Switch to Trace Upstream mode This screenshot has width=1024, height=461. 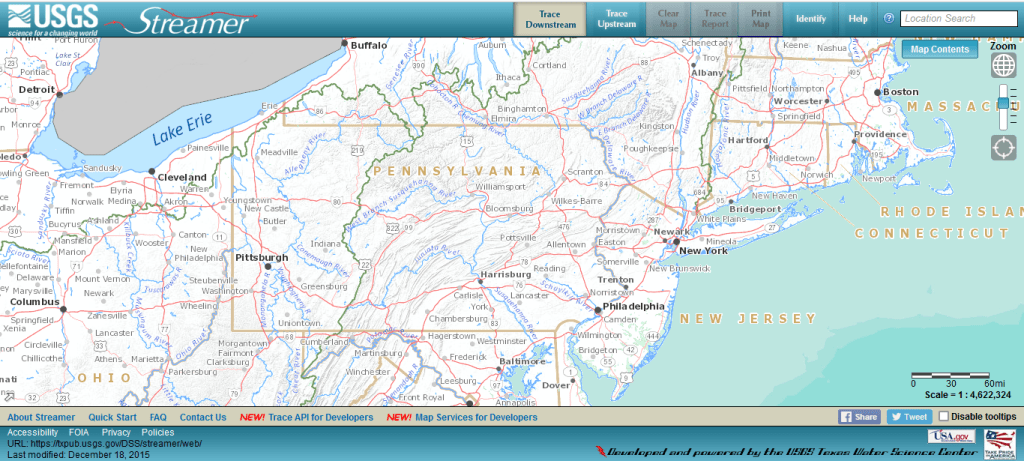pos(616,19)
